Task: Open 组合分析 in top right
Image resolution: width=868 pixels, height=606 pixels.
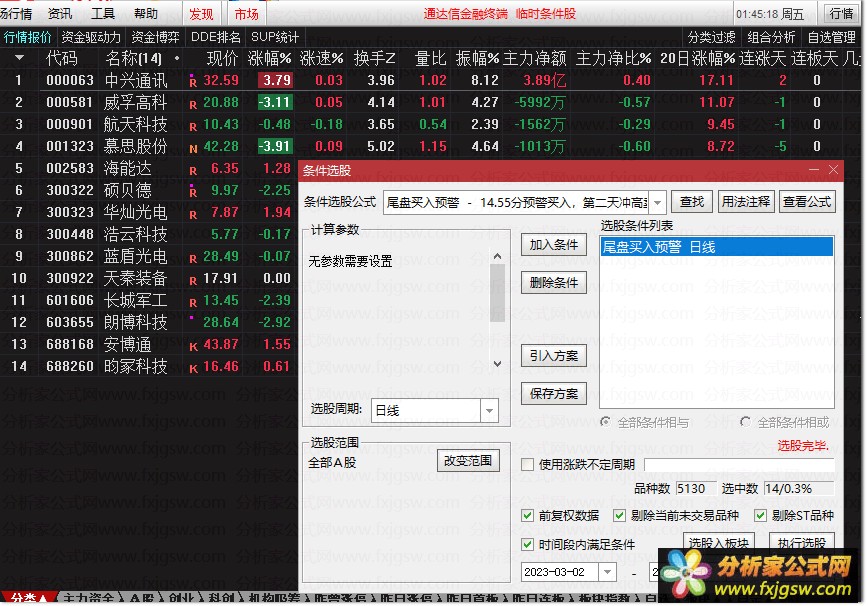Action: [771, 37]
